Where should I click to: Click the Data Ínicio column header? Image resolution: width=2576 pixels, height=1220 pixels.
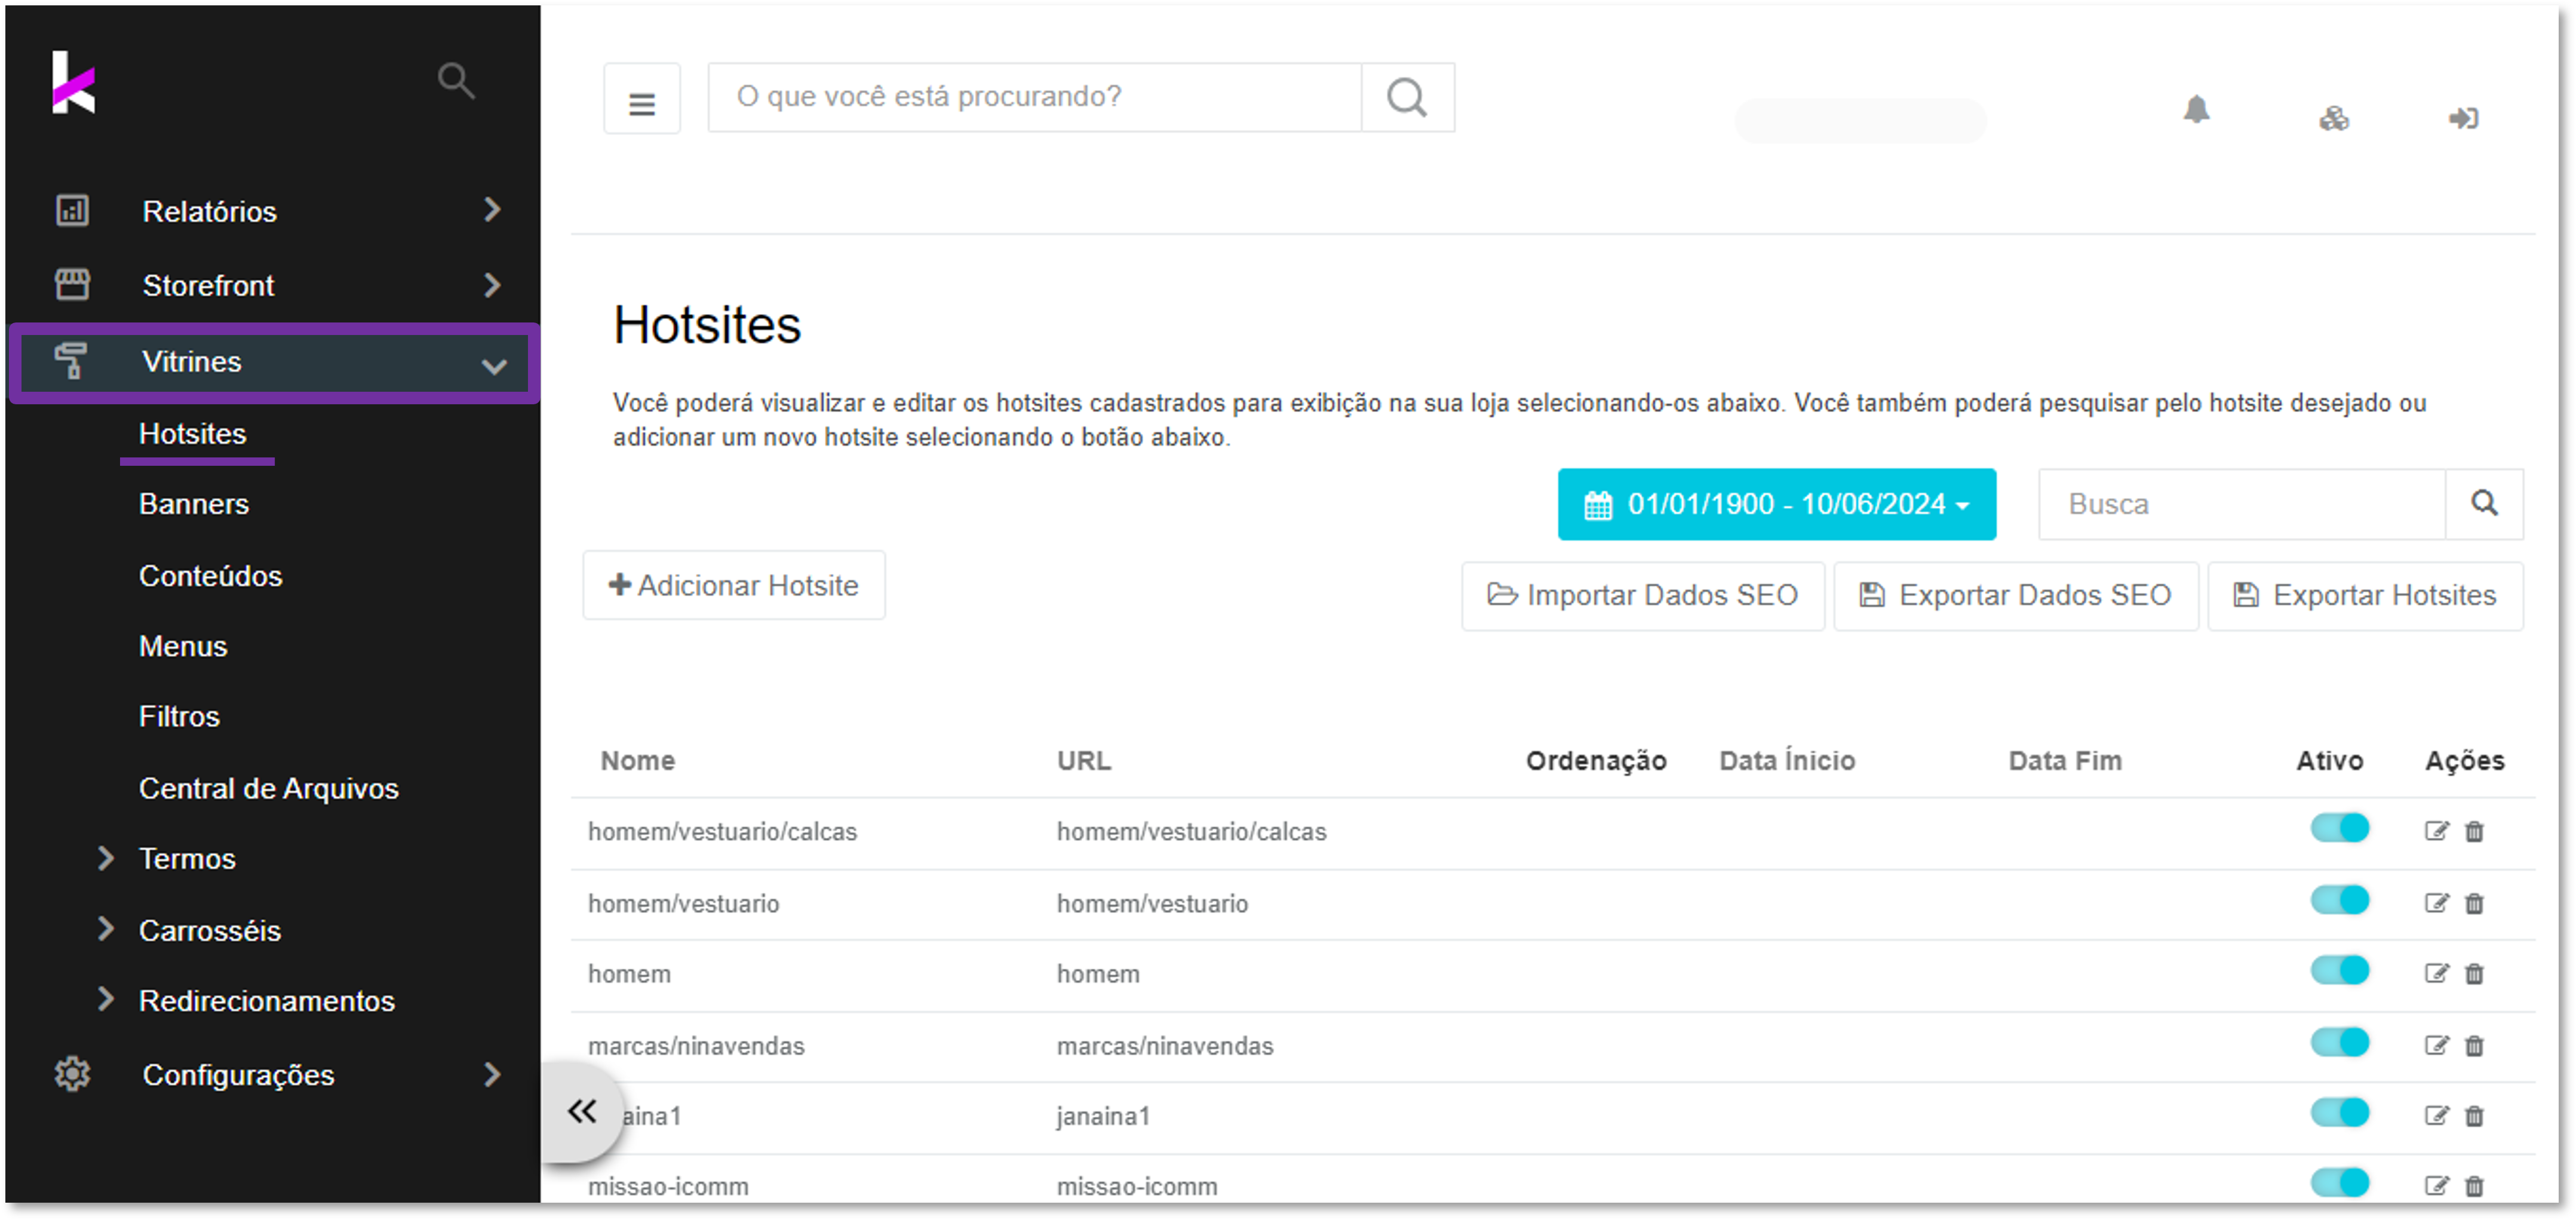pyautogui.click(x=1787, y=761)
